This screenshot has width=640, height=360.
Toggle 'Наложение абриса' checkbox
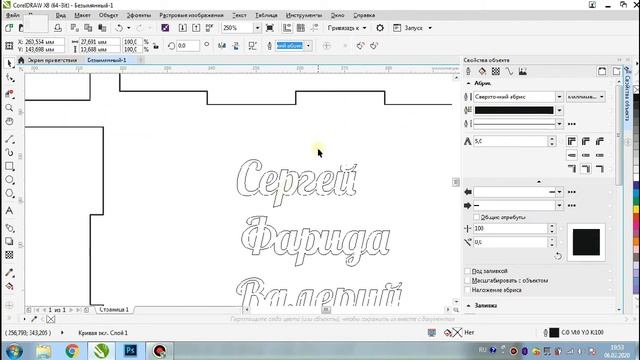[x=468, y=290]
